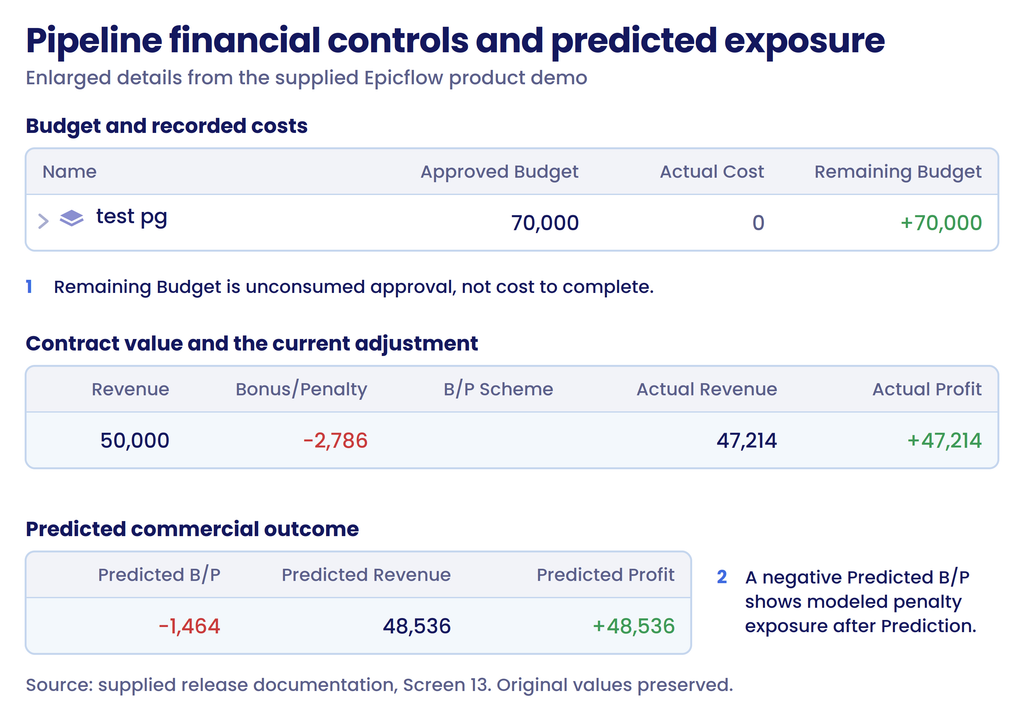
Task: Expand the test pg row chevron
Action: 43,221
